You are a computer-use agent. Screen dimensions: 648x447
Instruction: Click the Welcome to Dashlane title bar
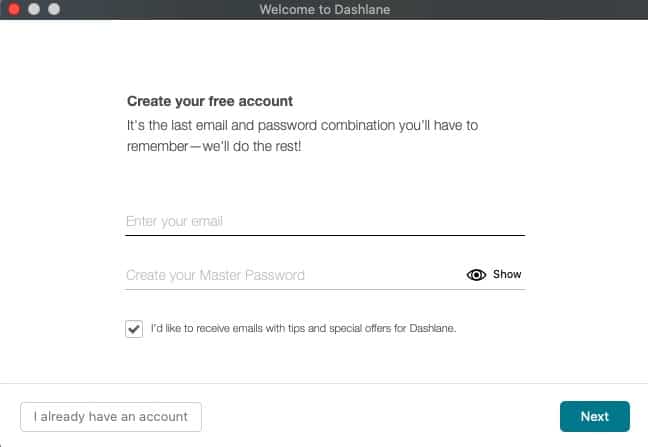(x=324, y=9)
